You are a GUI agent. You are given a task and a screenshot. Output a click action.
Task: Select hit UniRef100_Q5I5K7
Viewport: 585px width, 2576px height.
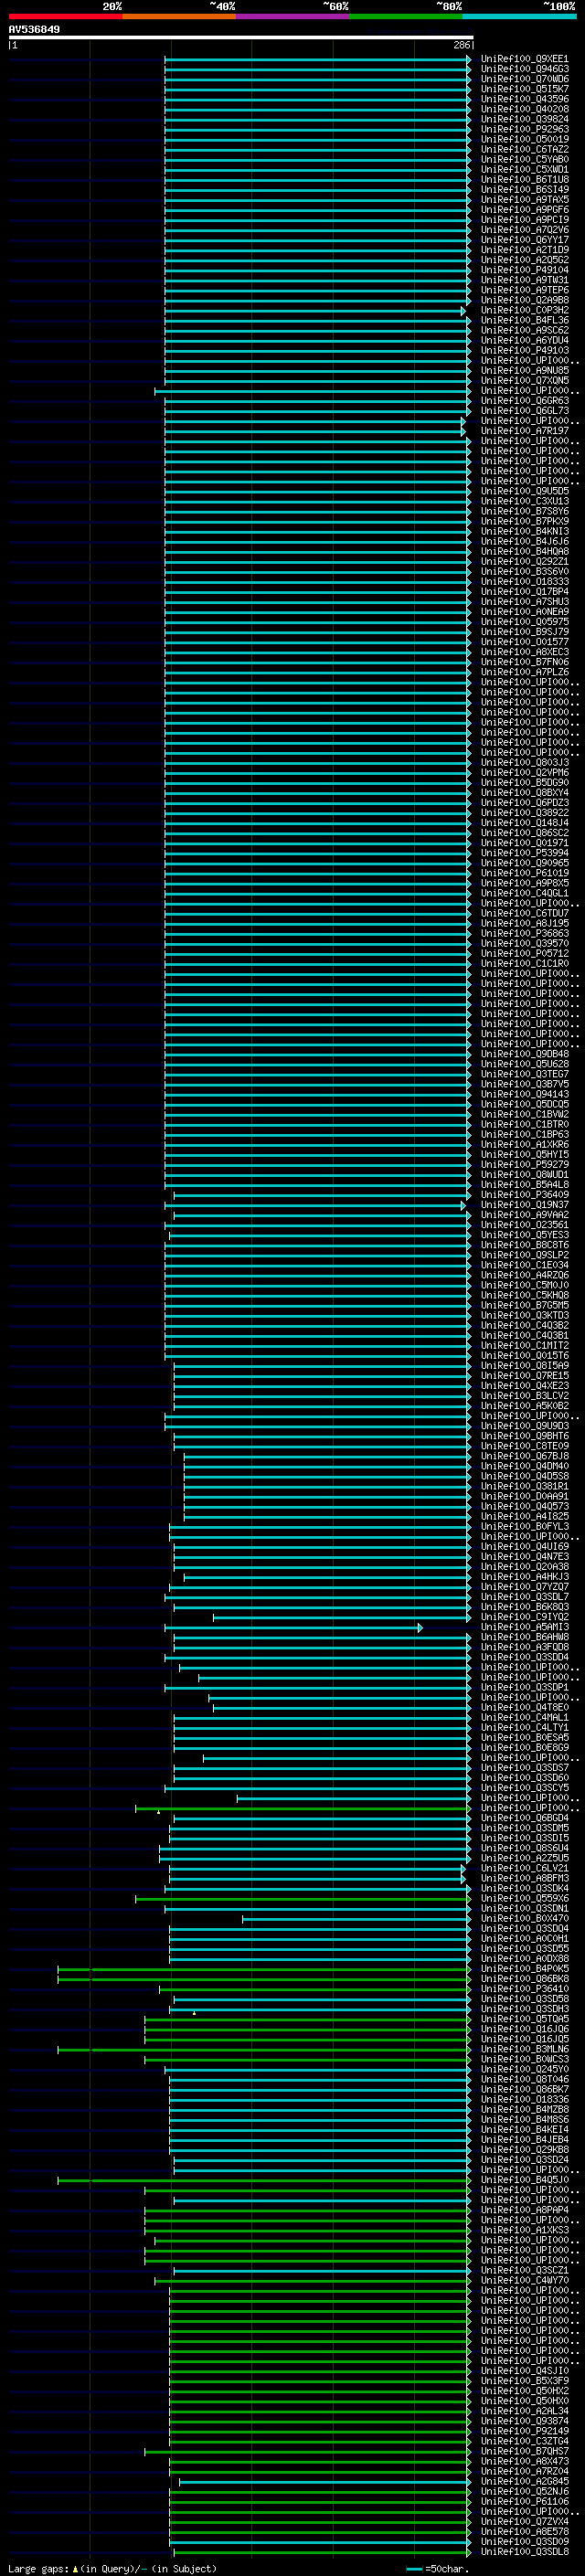pyautogui.click(x=524, y=90)
